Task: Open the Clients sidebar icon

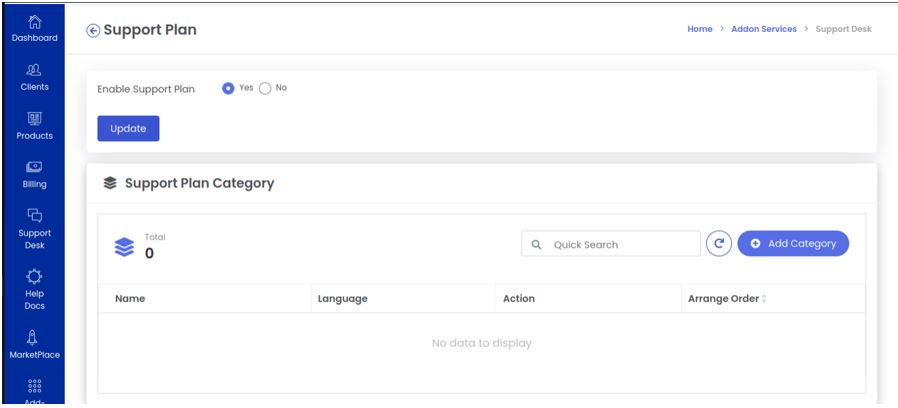Action: pyautogui.click(x=34, y=70)
